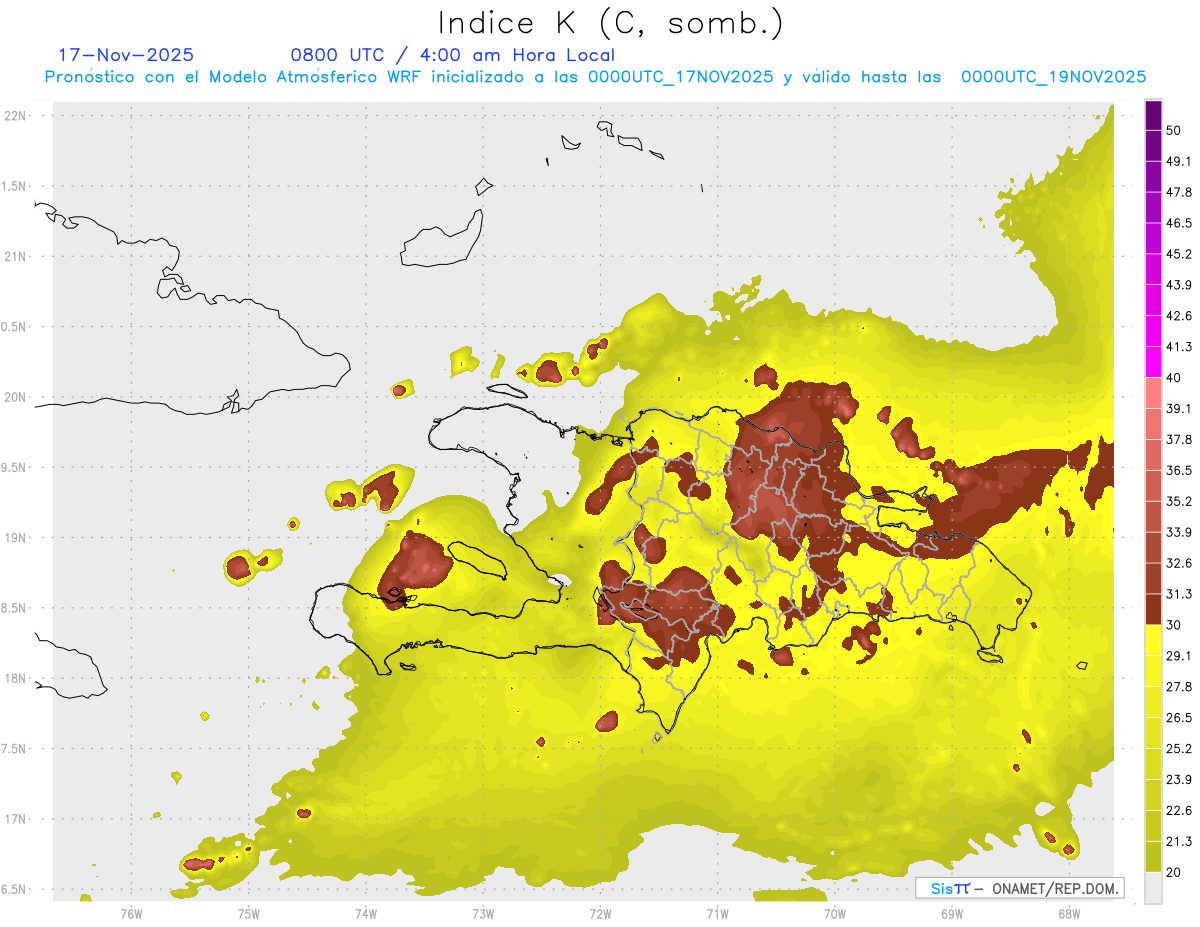Click the color scale value "26.5"
Viewport: 1200px width, 927px height.
(1179, 718)
